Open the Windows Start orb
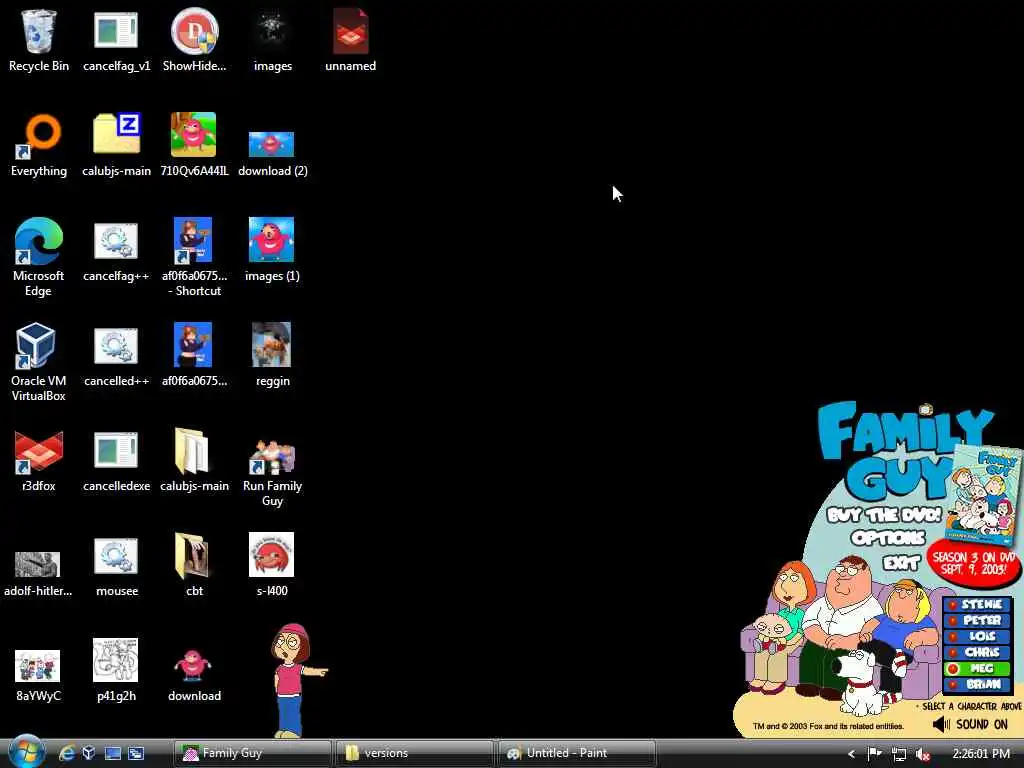 [x=26, y=752]
